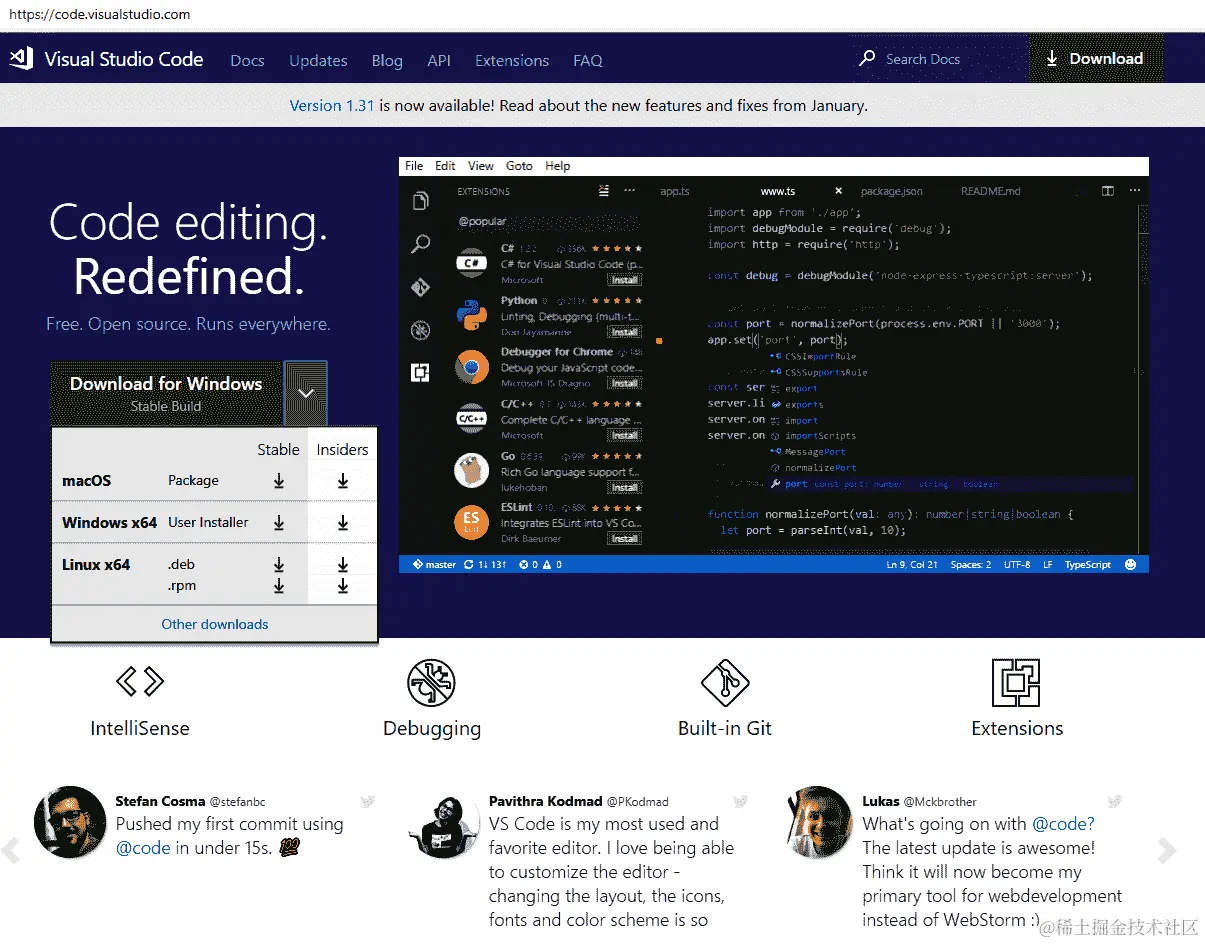This screenshot has height=944, width=1205.
Task: Download Linux .rpm Stable build
Action: pyautogui.click(x=279, y=587)
